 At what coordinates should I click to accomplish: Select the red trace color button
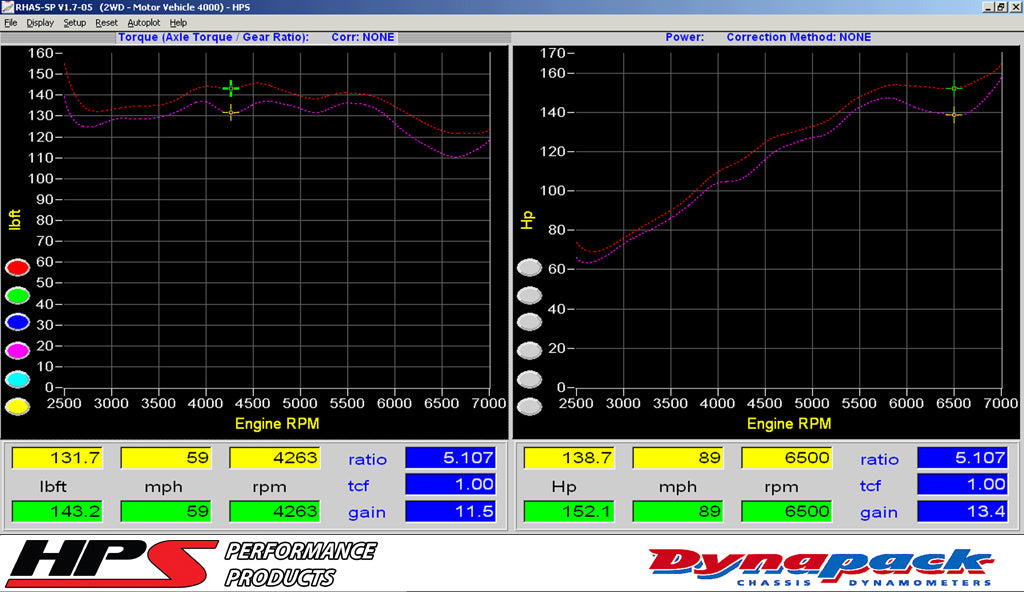16,267
